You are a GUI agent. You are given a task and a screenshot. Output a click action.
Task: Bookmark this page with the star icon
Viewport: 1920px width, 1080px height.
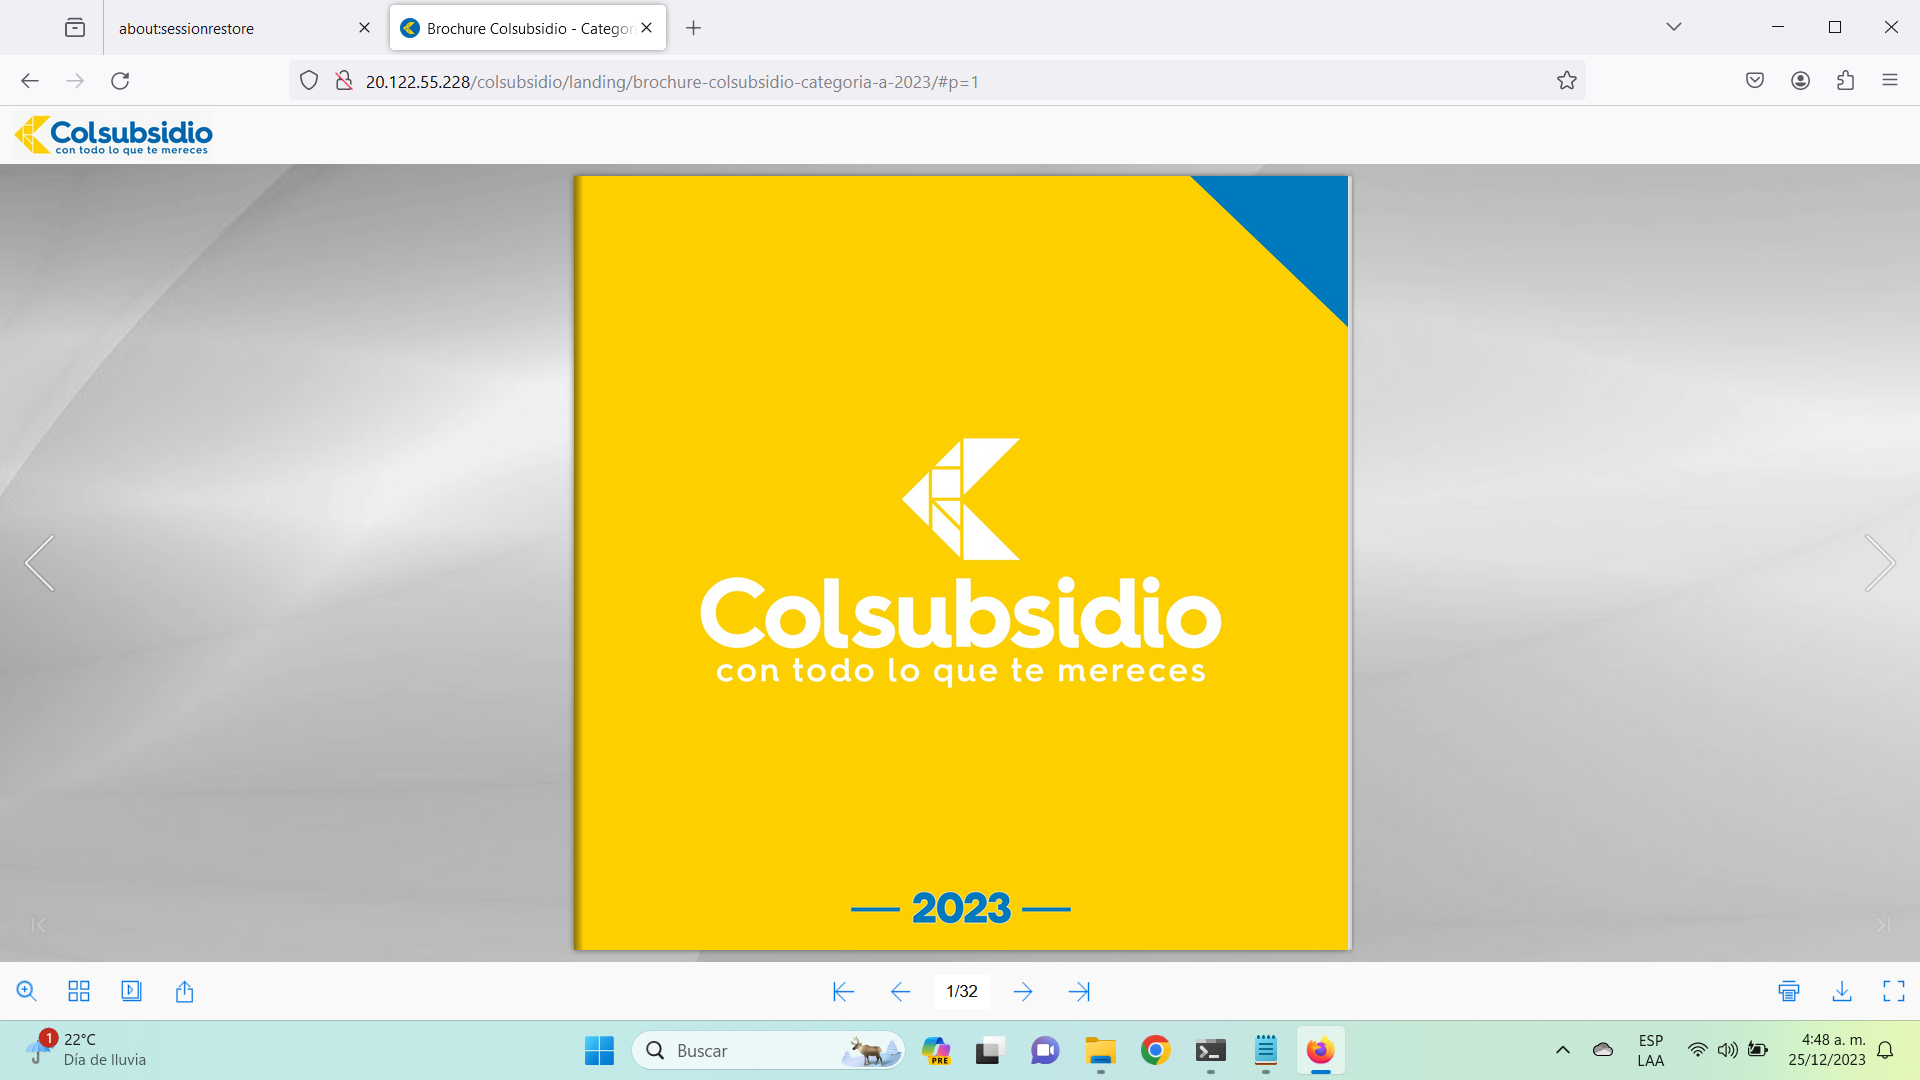pyautogui.click(x=1566, y=81)
